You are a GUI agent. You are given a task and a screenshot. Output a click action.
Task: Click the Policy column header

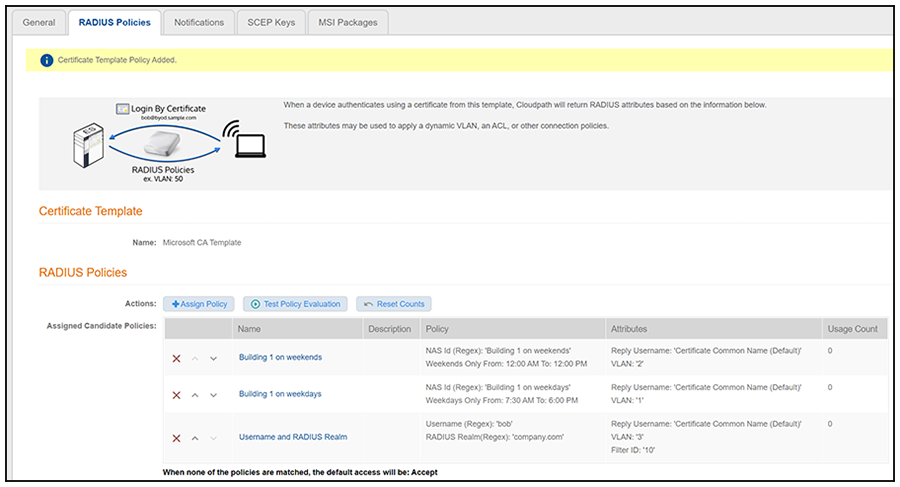click(x=513, y=329)
